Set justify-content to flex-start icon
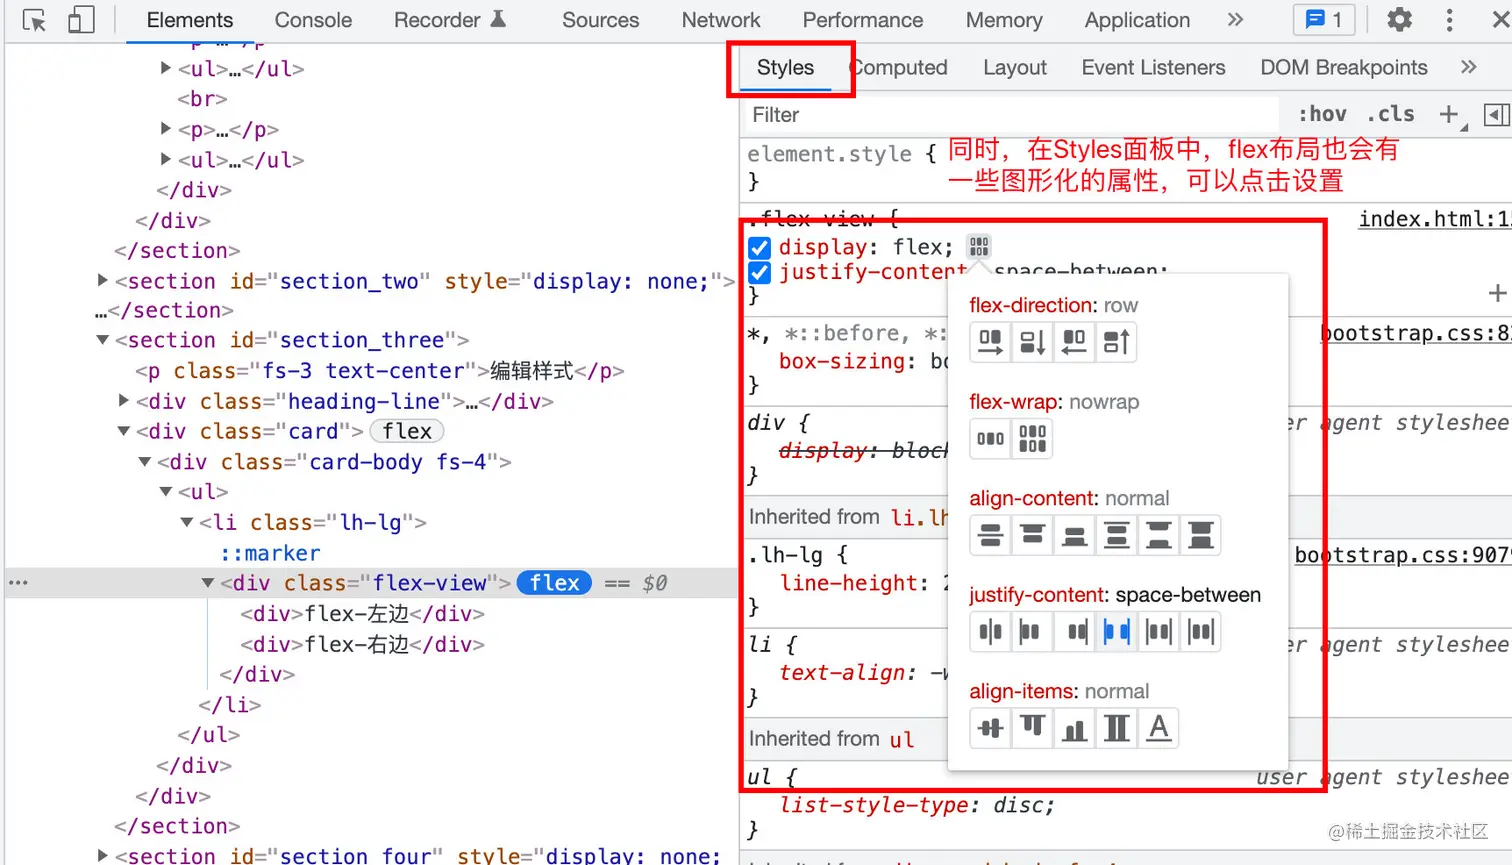 tap(1030, 631)
